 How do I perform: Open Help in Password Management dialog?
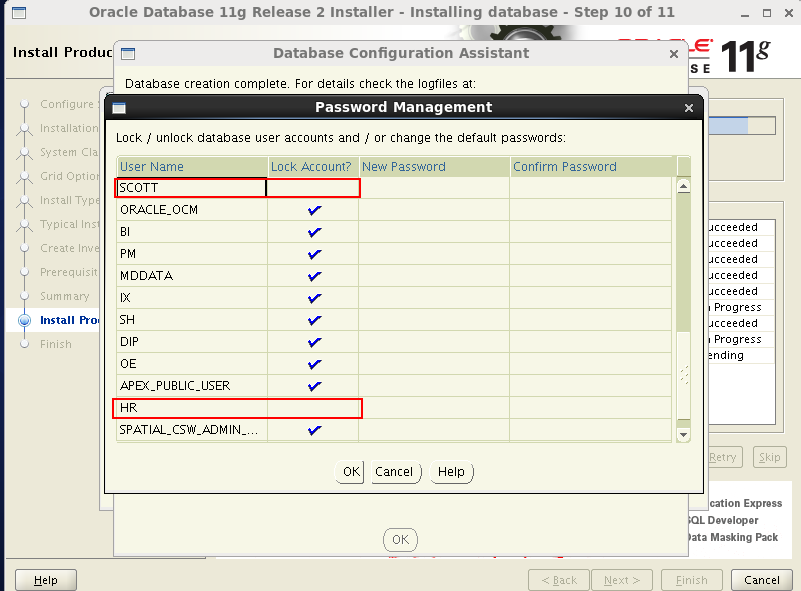(451, 471)
